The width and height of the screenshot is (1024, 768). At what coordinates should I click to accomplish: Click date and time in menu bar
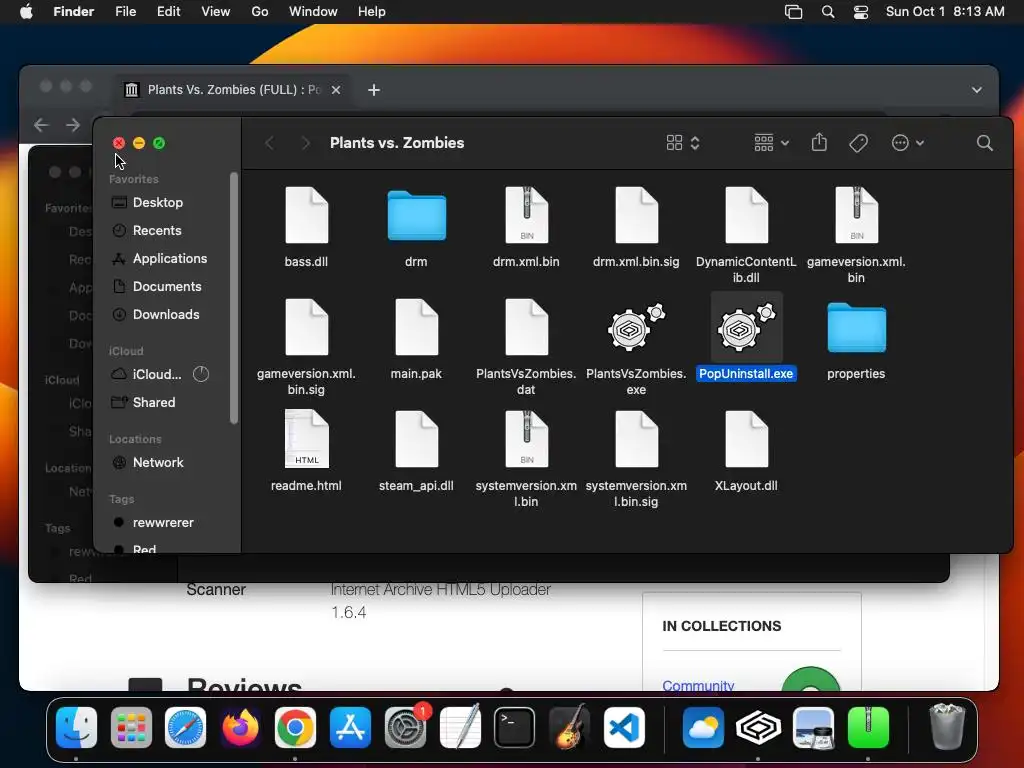[945, 12]
